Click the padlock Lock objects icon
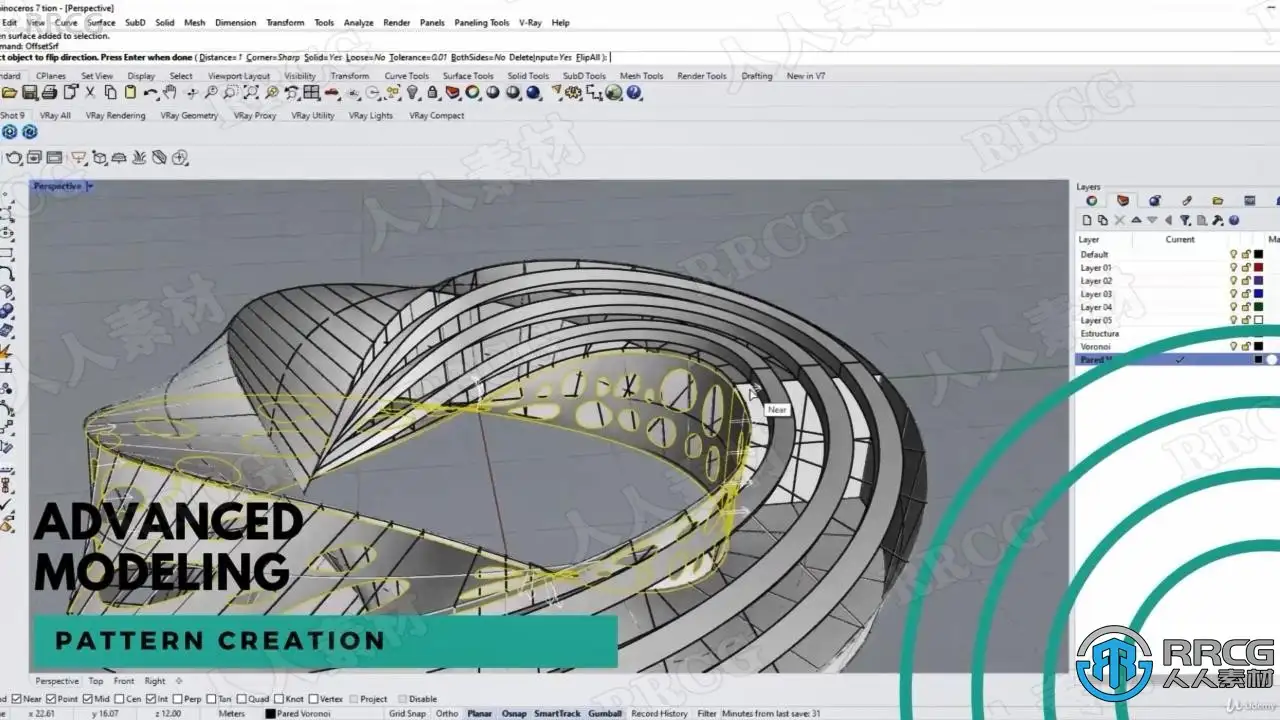 point(432,92)
